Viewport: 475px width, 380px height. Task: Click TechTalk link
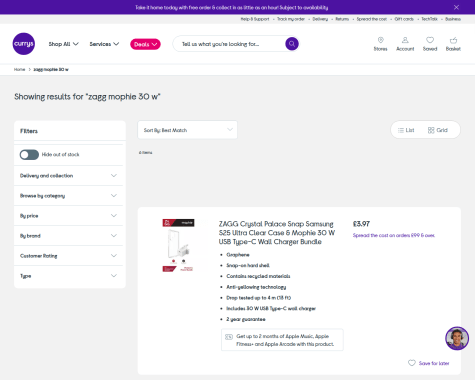pos(429,19)
